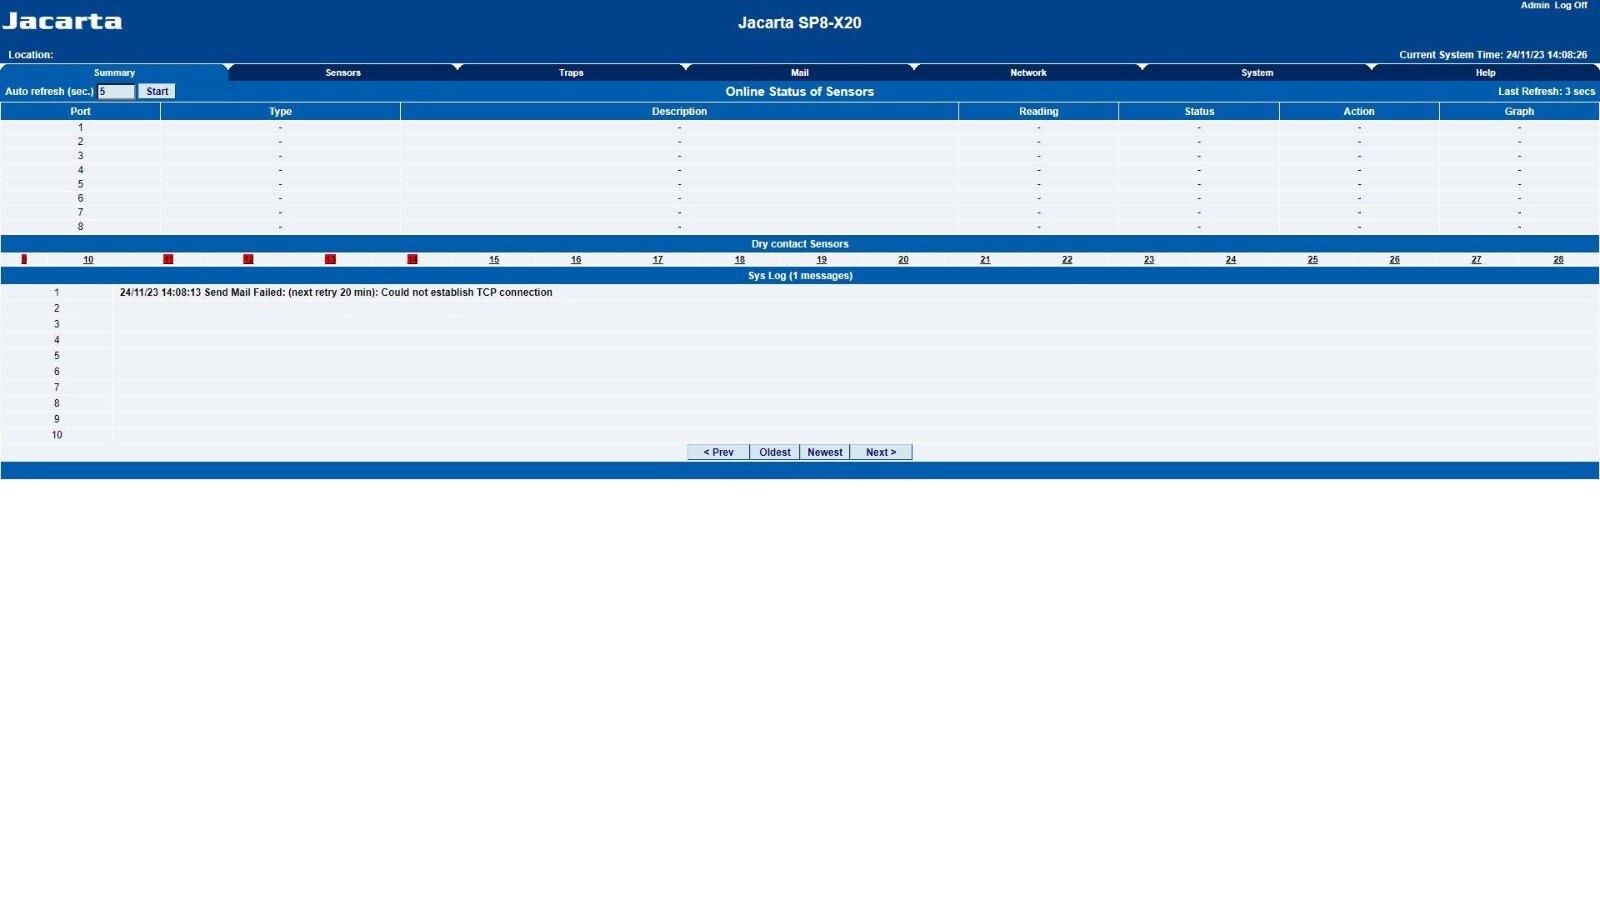Click the < Prev log button
Image resolution: width=1600 pixels, height=900 pixels.
pyautogui.click(x=718, y=452)
